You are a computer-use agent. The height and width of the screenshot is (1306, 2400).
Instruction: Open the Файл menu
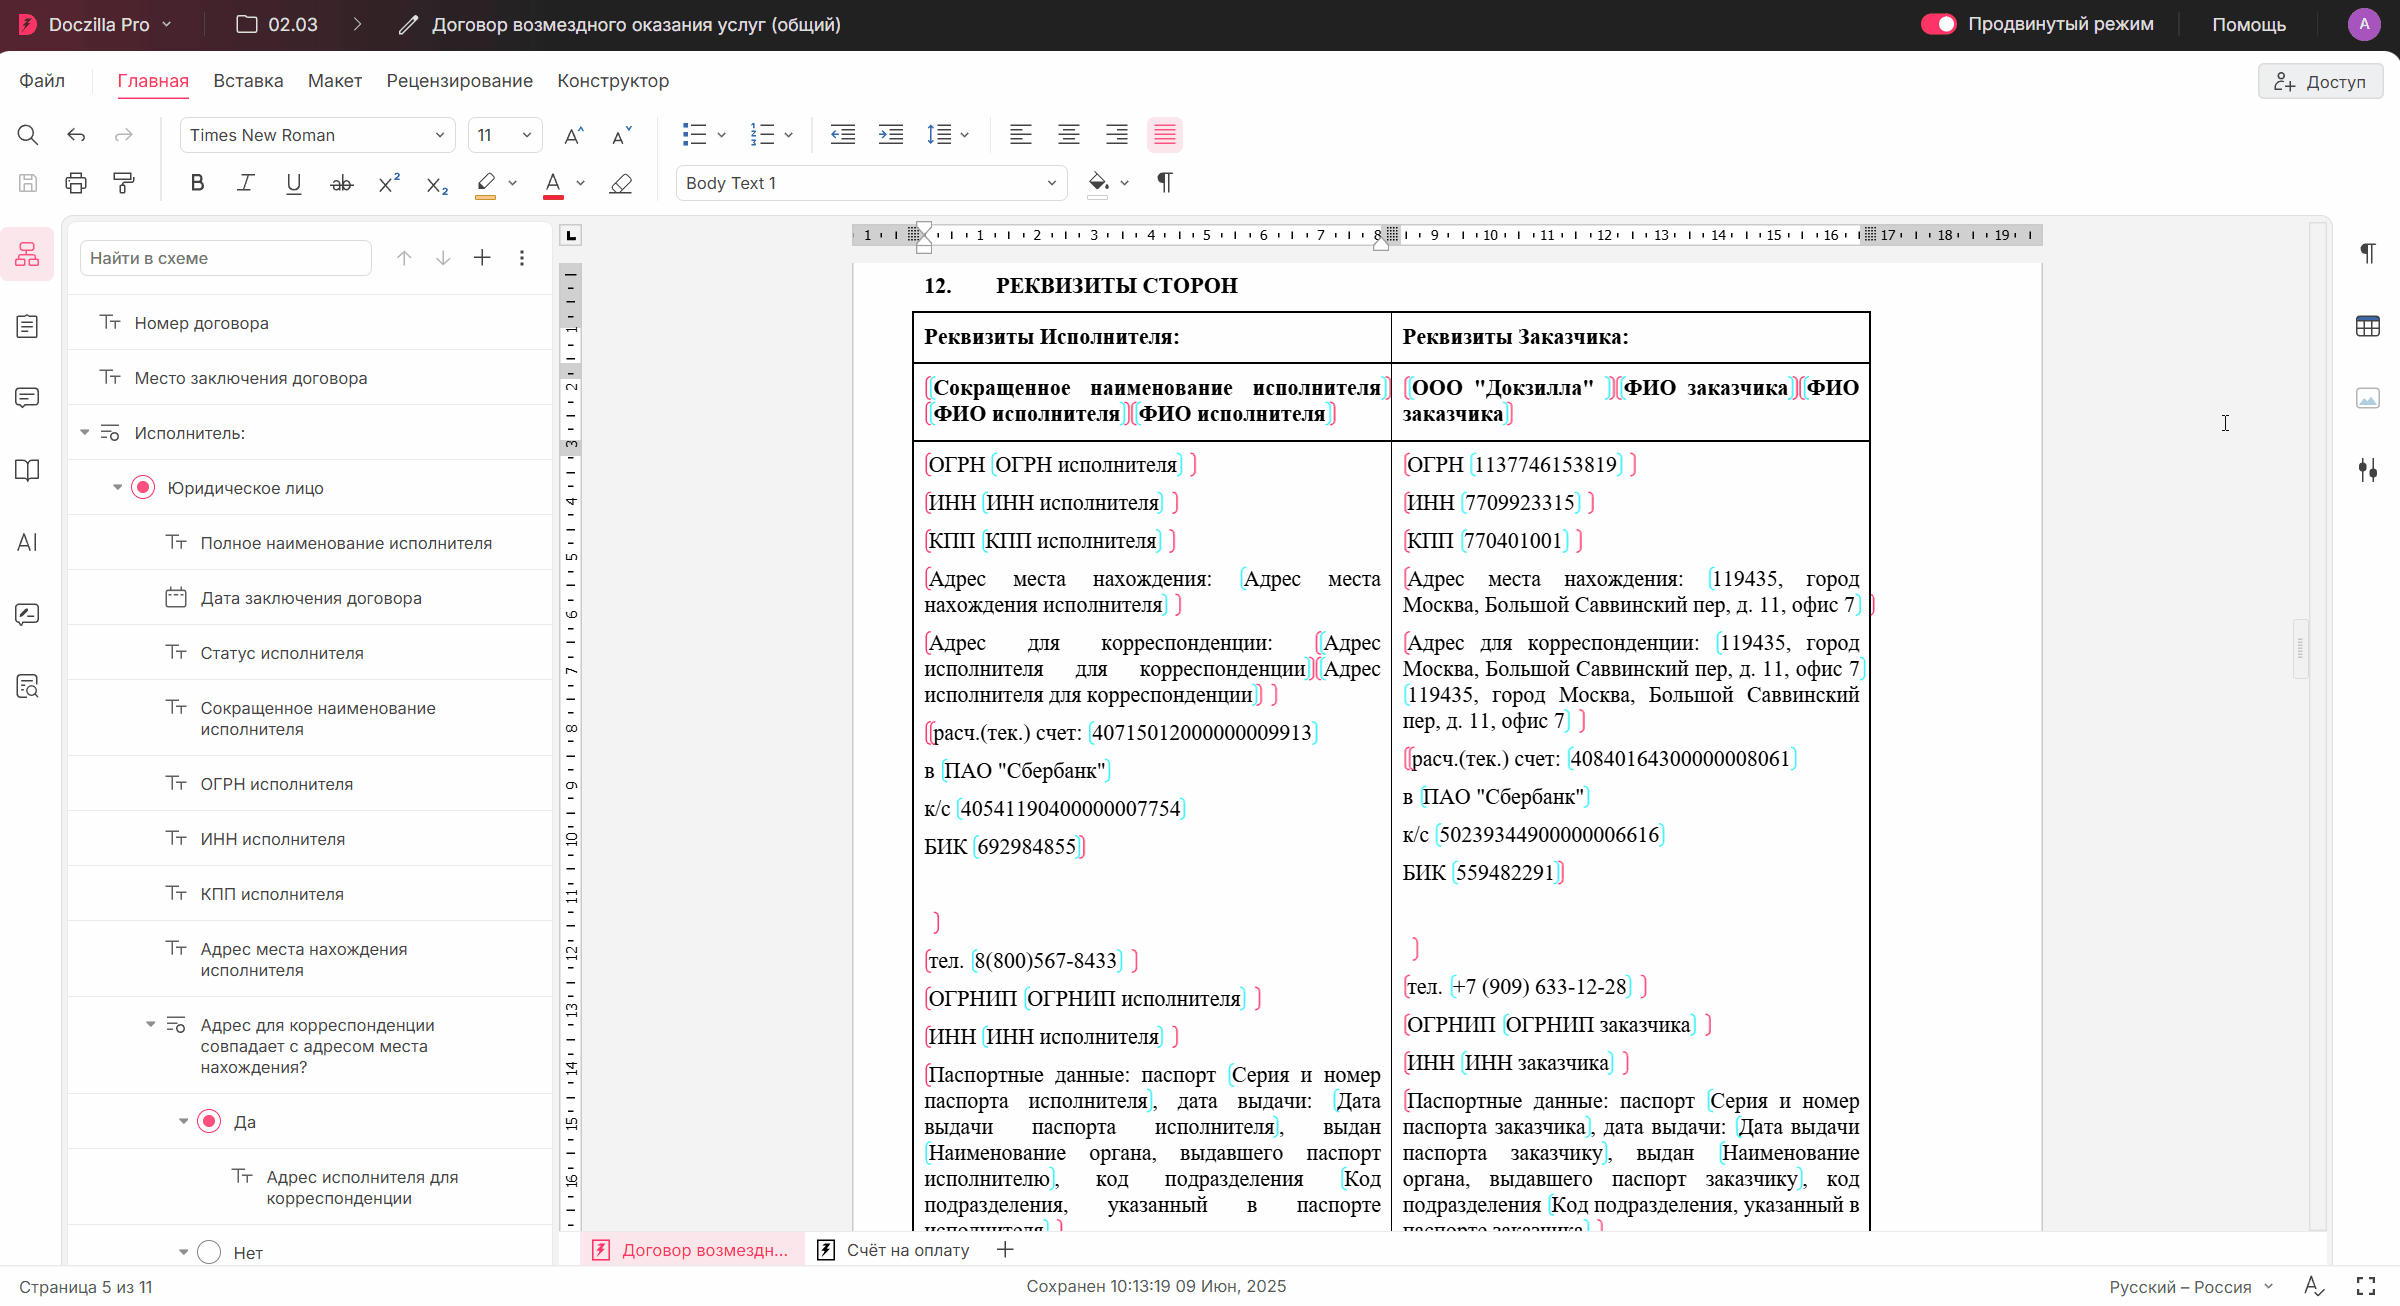click(42, 81)
